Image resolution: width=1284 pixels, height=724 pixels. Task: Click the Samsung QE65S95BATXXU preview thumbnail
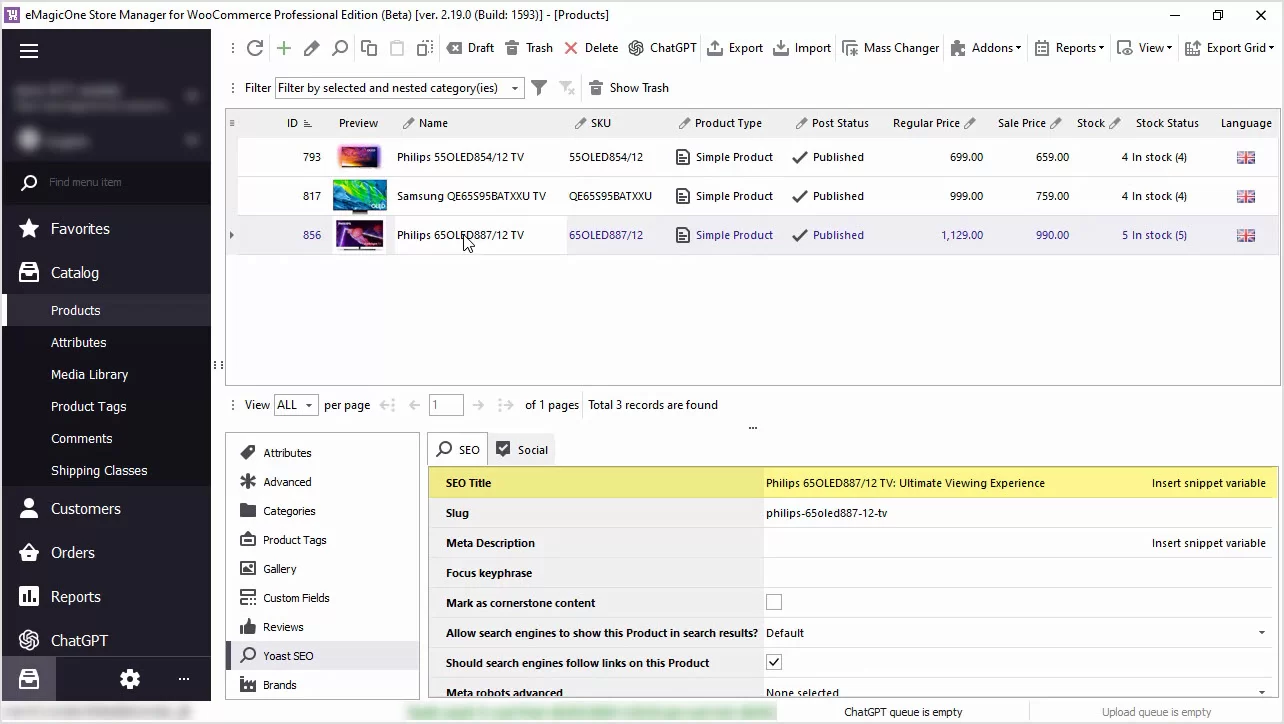click(359, 196)
